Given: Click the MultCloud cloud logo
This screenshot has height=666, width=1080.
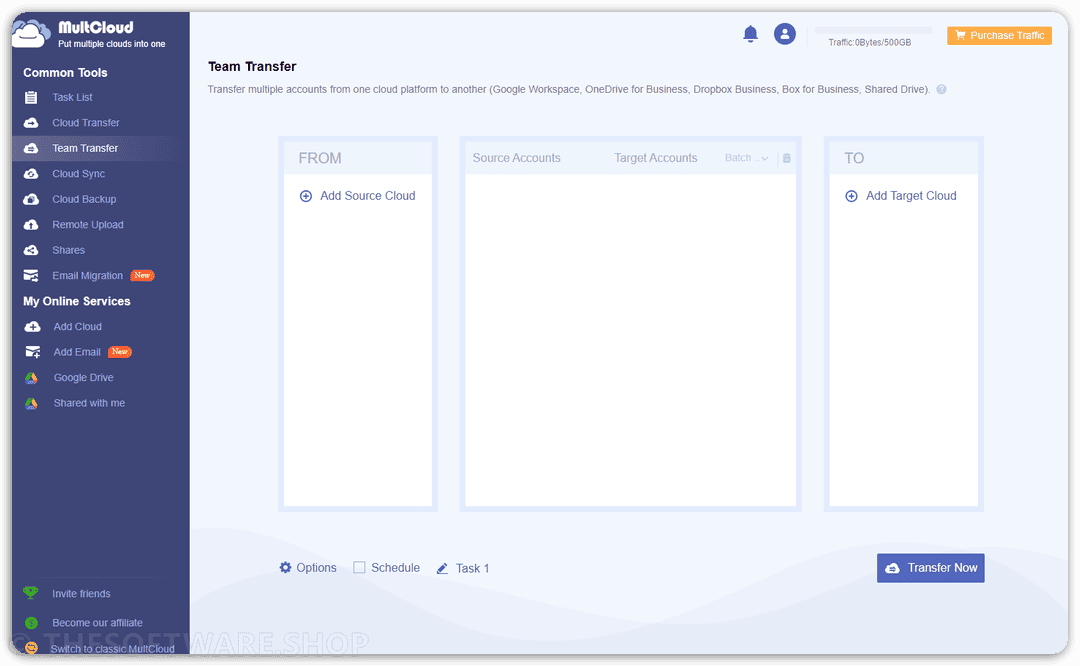Looking at the screenshot, I should [31, 34].
